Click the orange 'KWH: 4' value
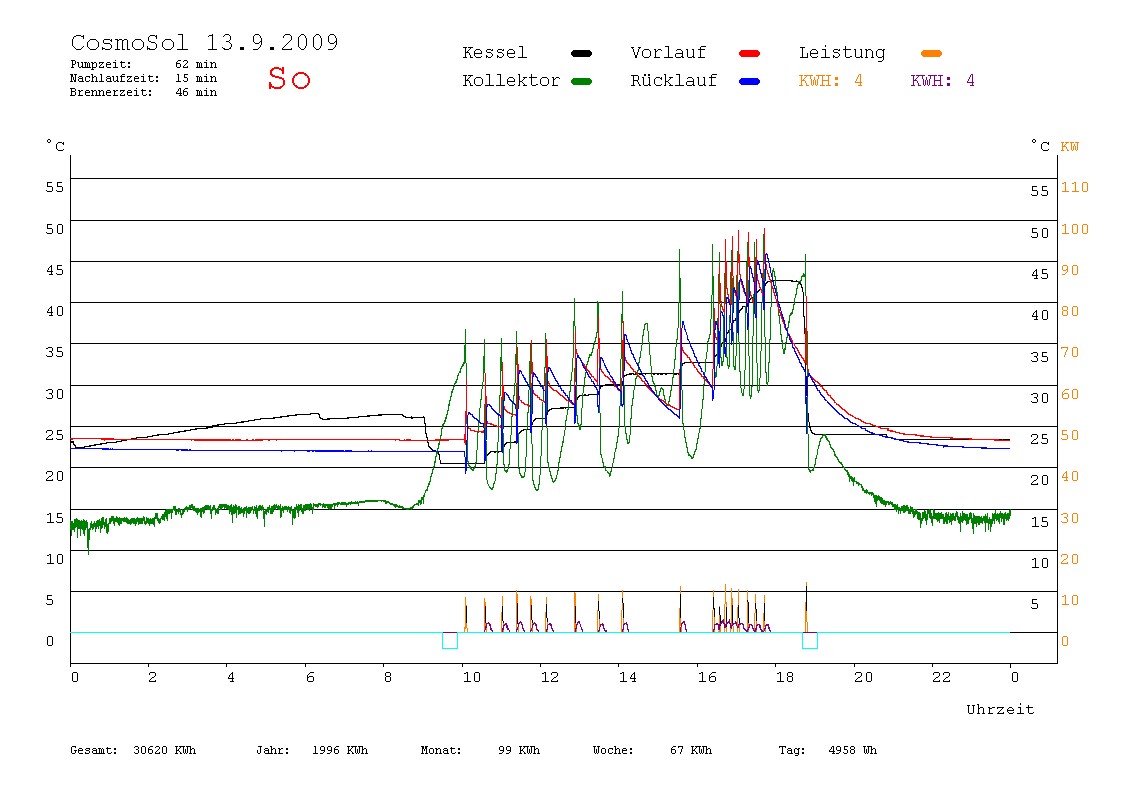 pyautogui.click(x=830, y=81)
